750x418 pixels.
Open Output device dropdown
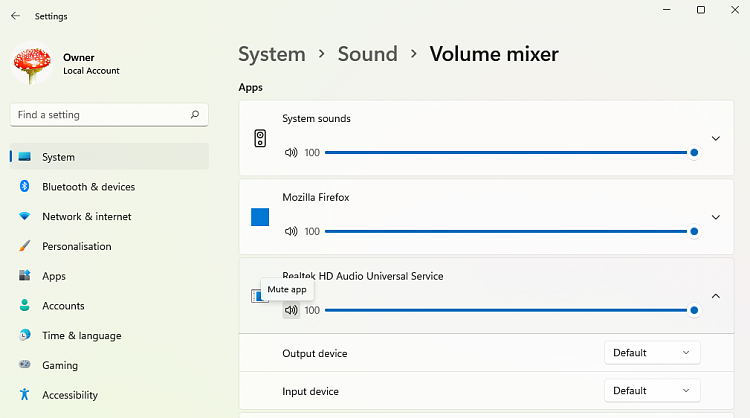pyautogui.click(x=652, y=353)
